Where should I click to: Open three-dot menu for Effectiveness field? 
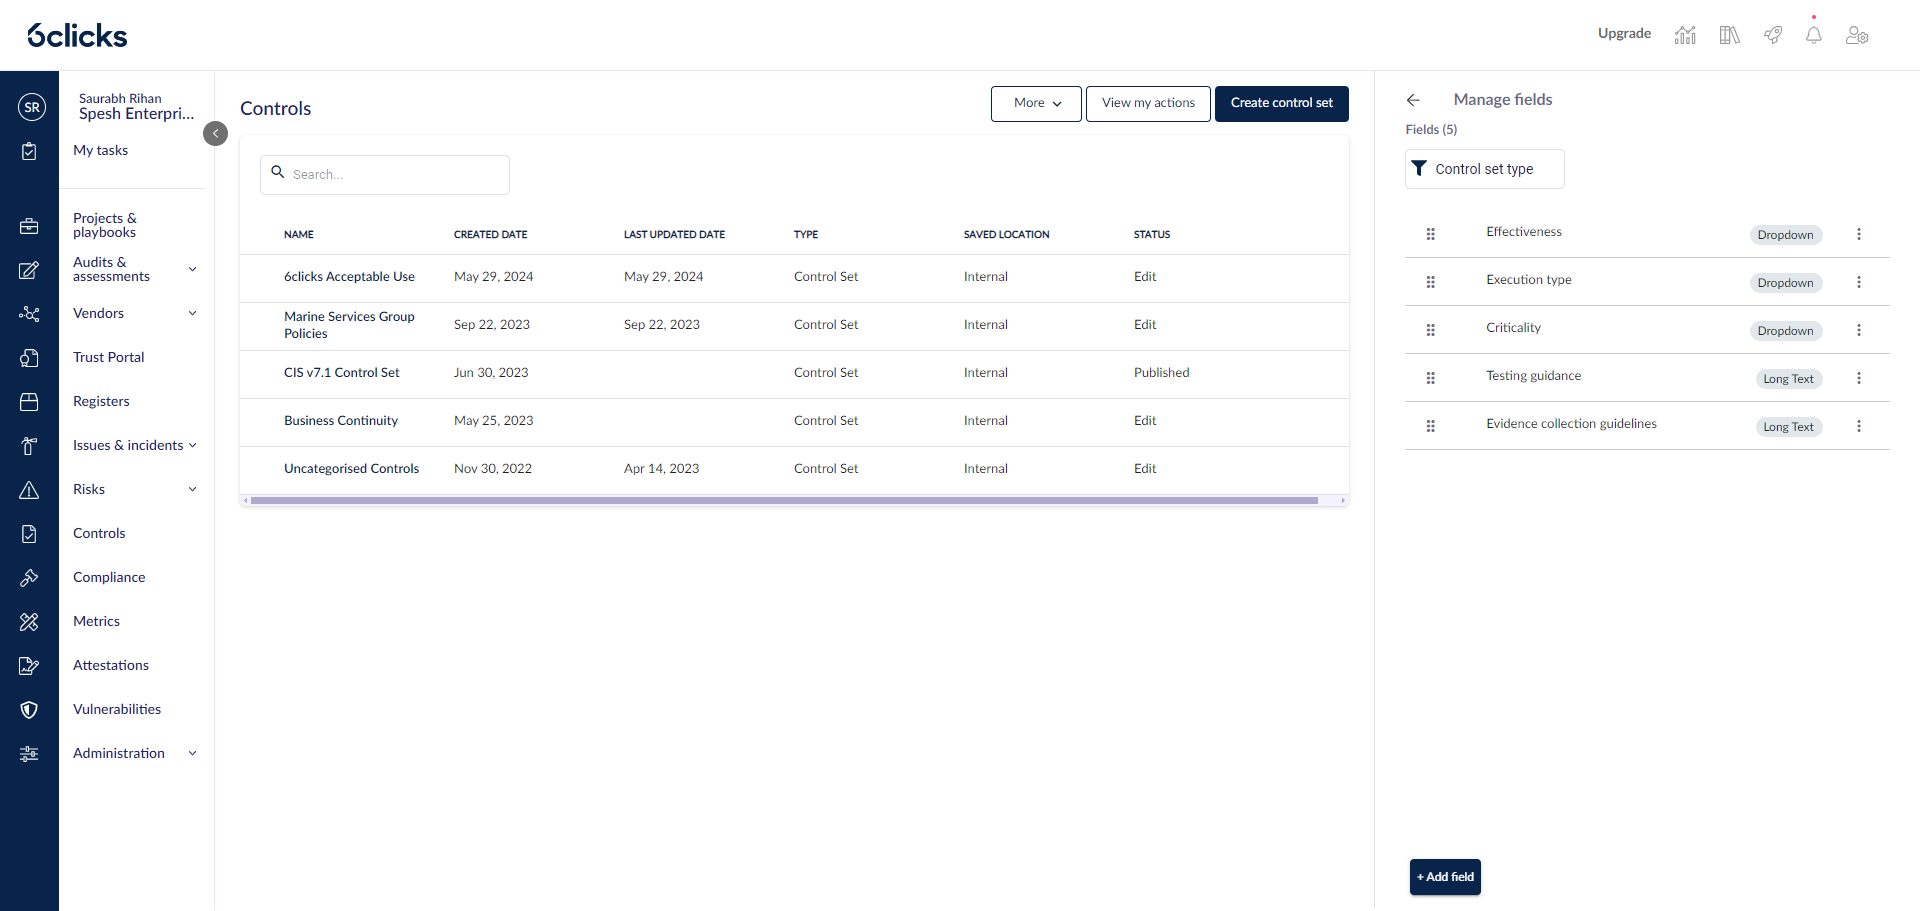1858,234
